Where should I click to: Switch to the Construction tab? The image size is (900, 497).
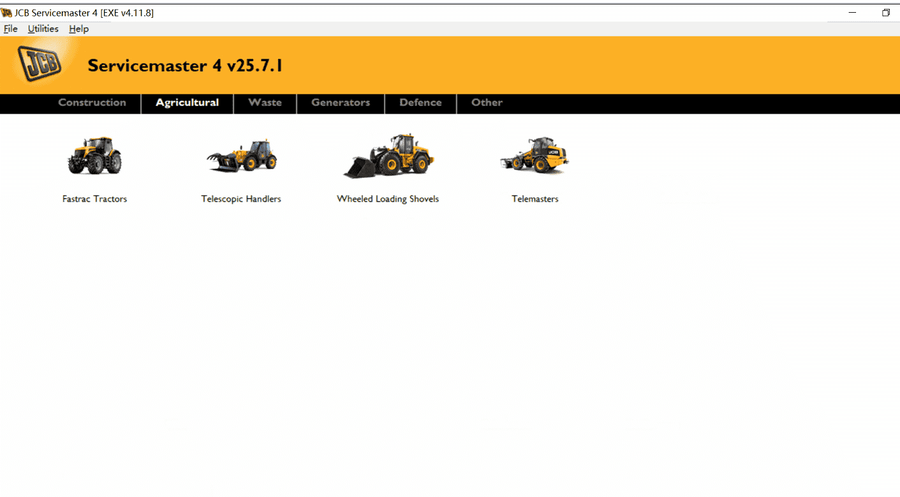pos(92,103)
